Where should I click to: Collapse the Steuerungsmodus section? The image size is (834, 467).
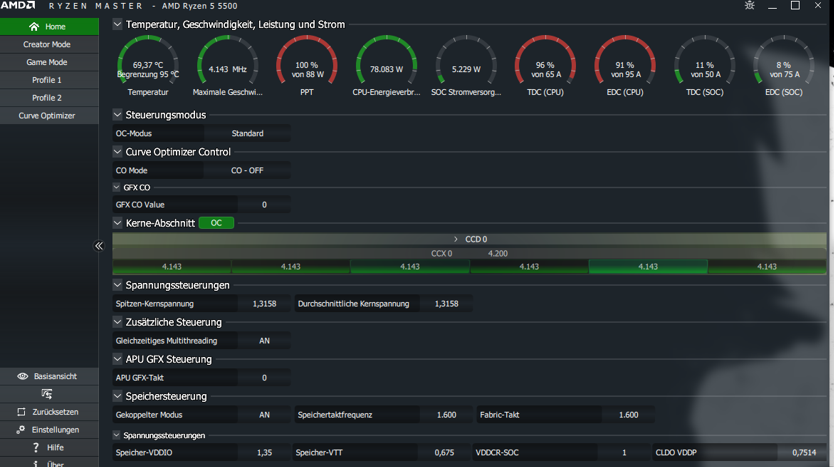[118, 115]
